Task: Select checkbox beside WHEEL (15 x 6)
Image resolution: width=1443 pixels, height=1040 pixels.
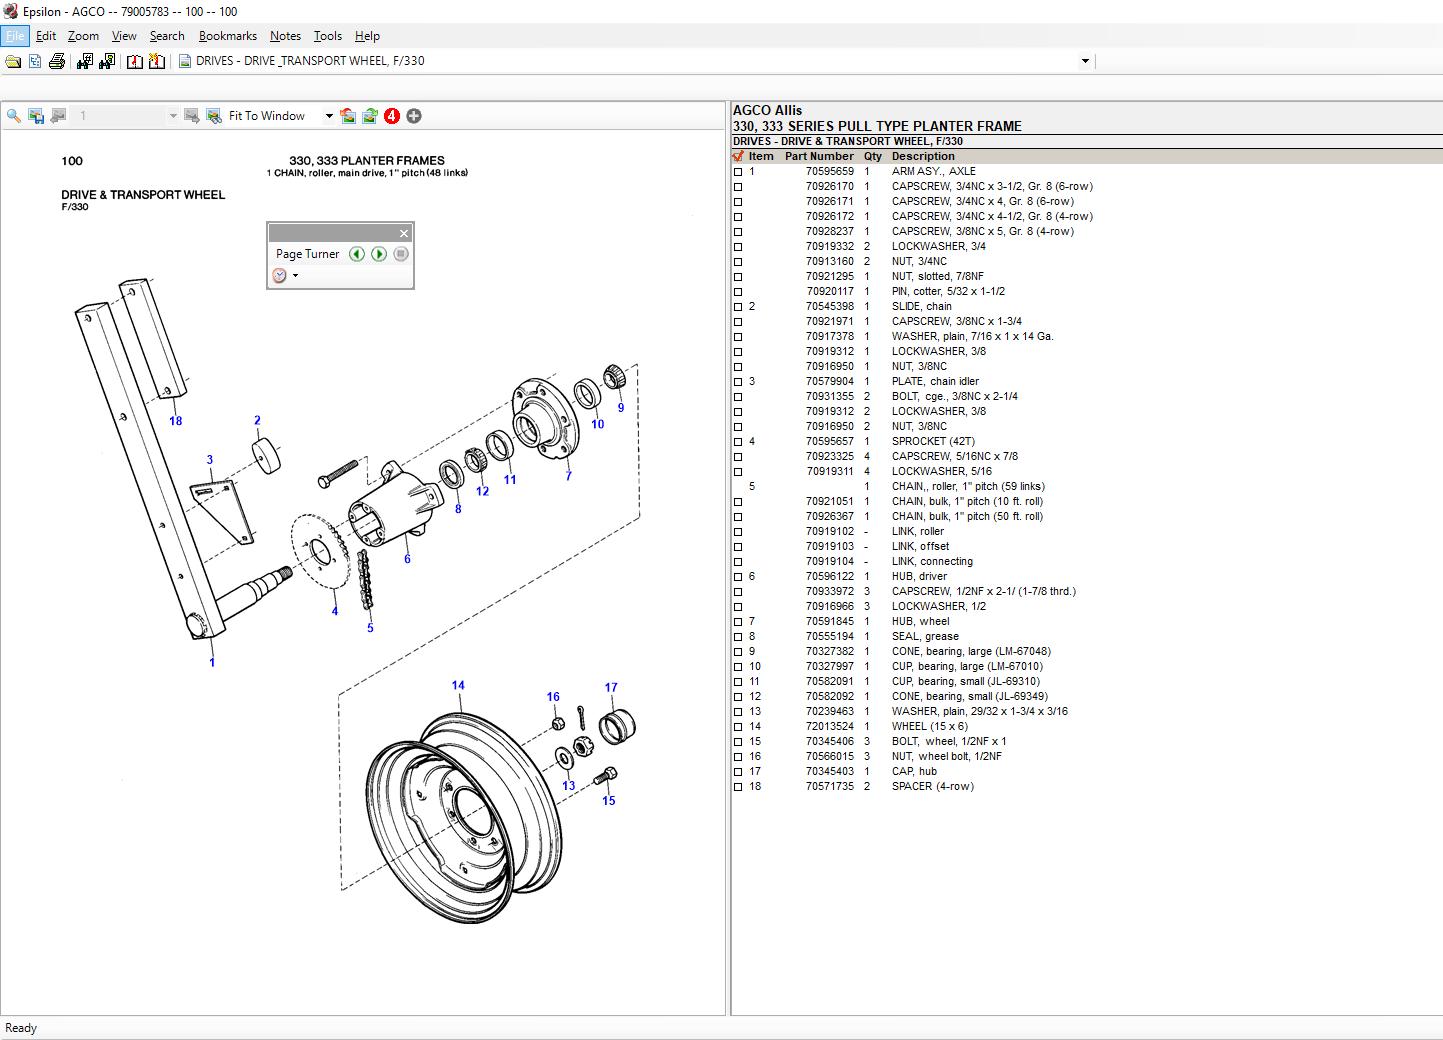Action: coord(738,727)
